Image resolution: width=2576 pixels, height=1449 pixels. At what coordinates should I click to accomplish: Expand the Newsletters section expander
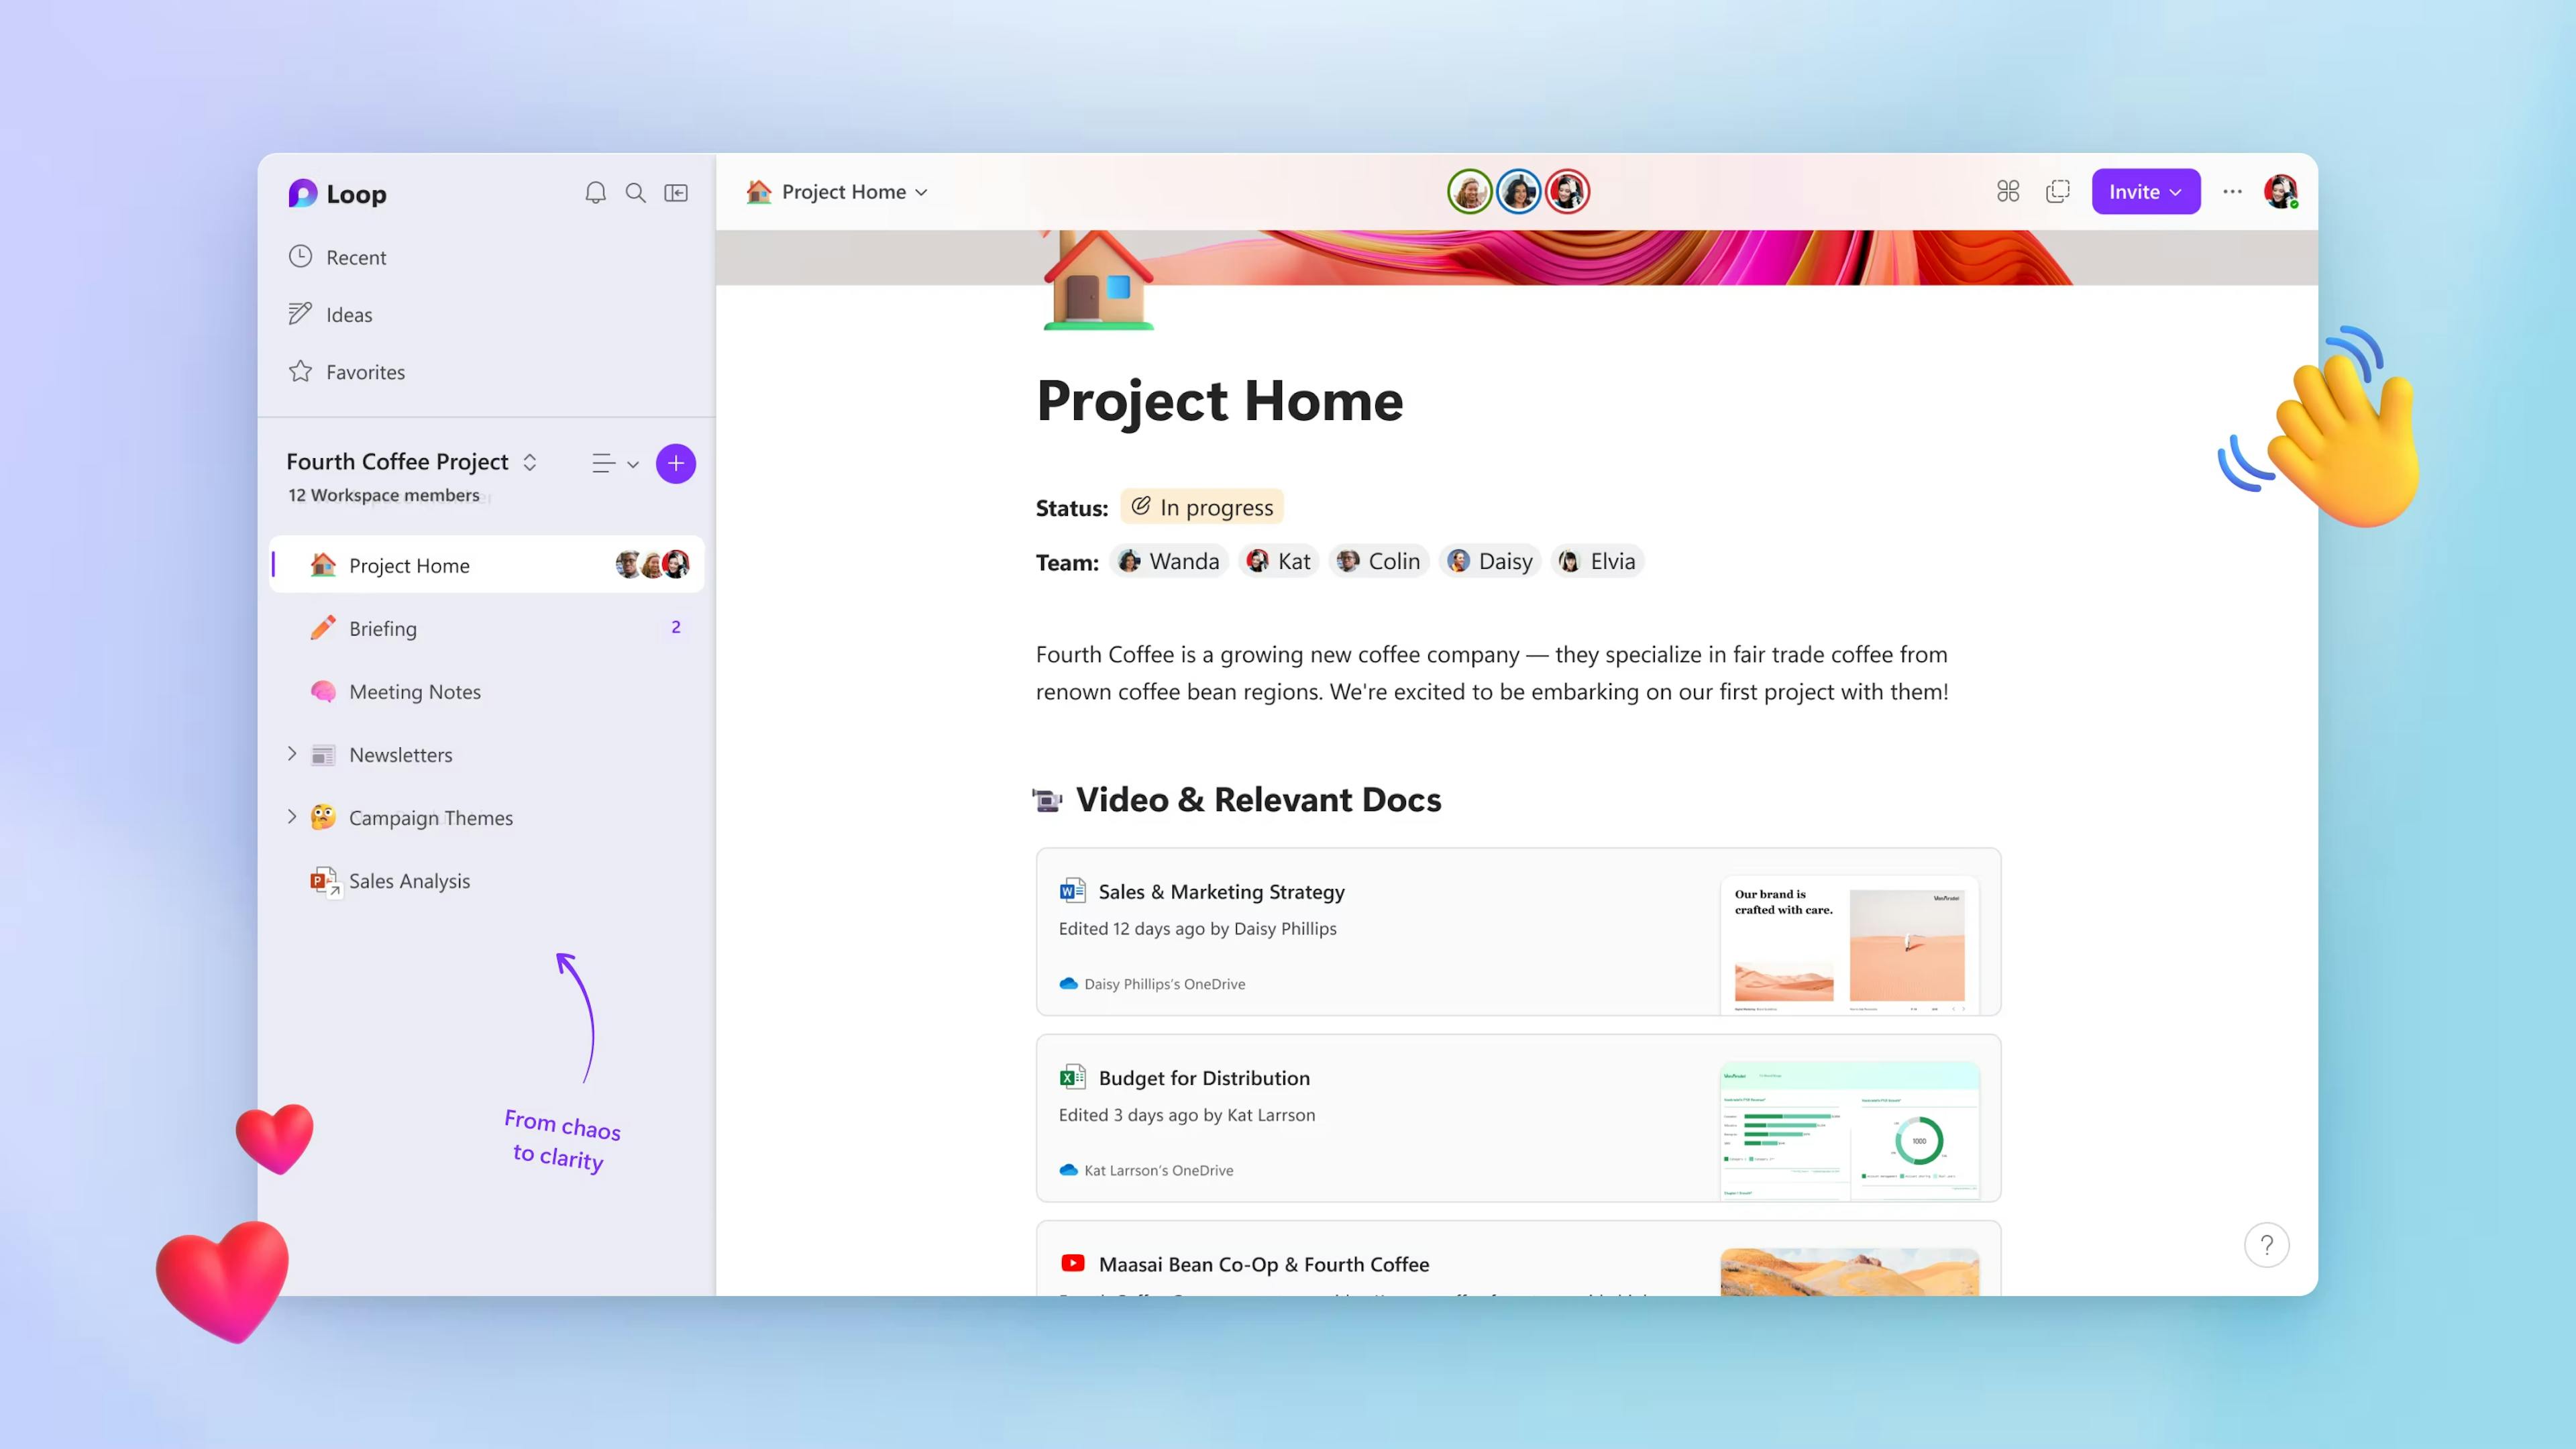click(x=292, y=754)
